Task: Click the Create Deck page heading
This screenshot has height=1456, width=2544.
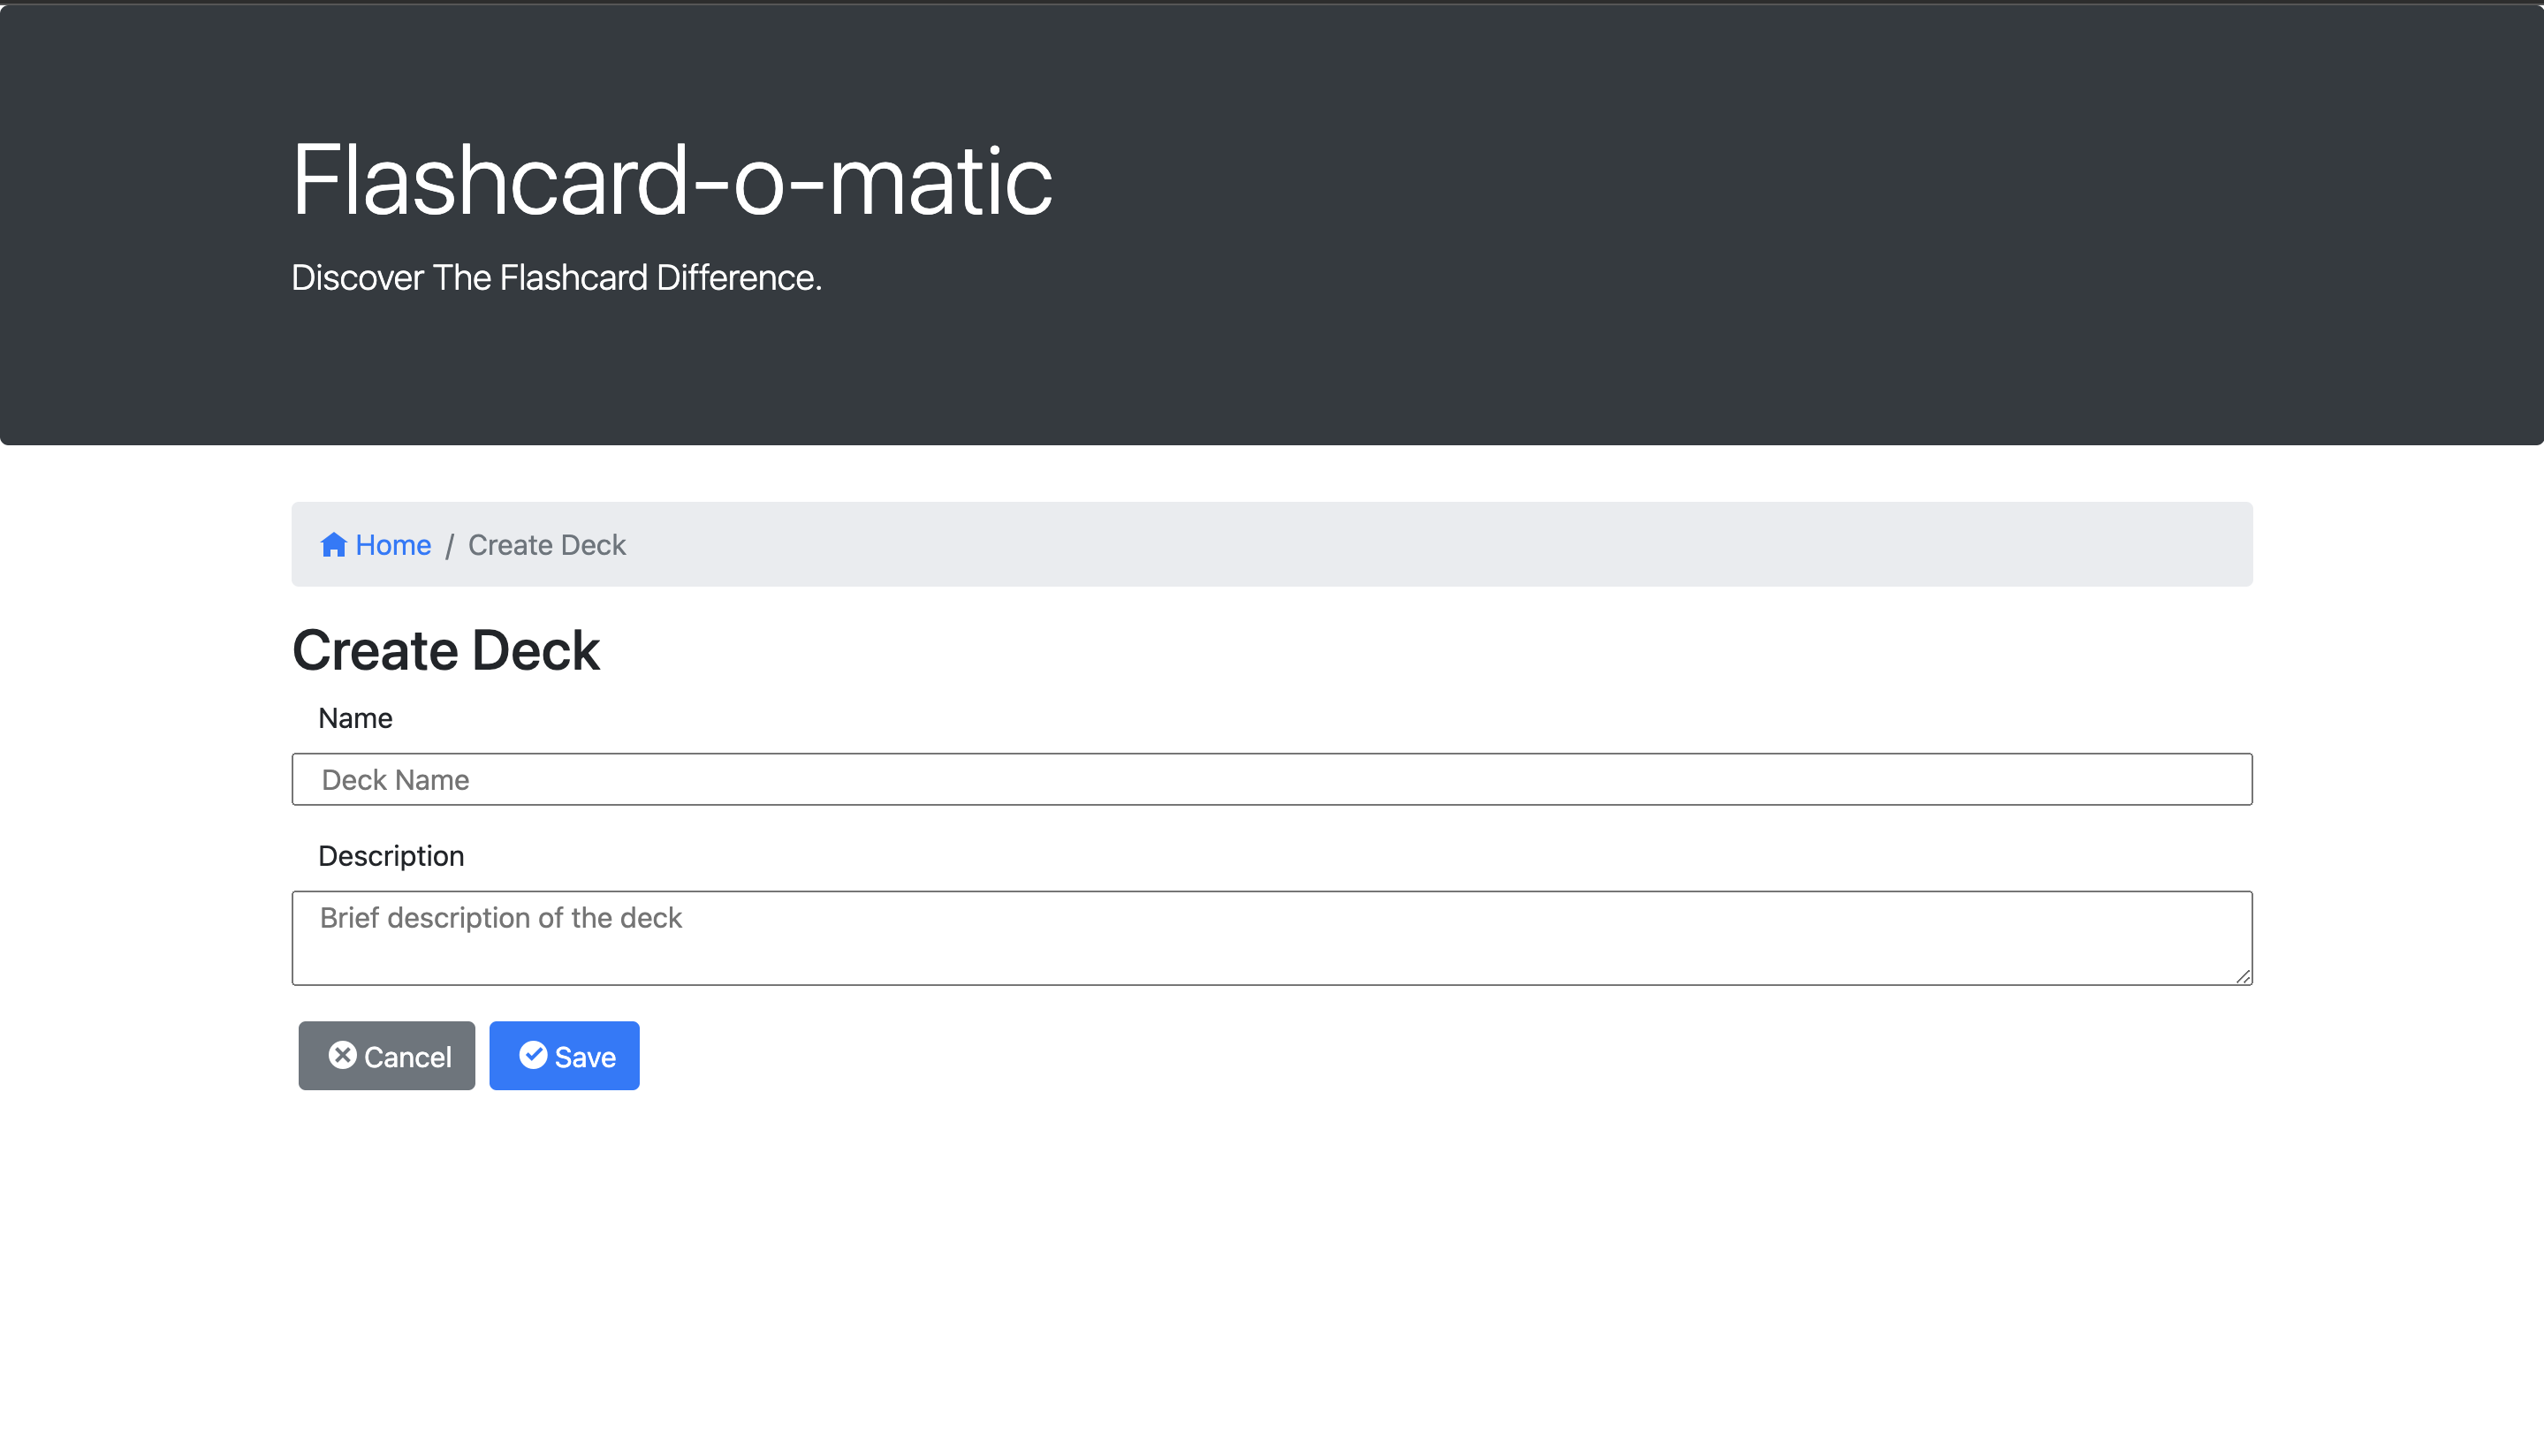Action: [445, 649]
